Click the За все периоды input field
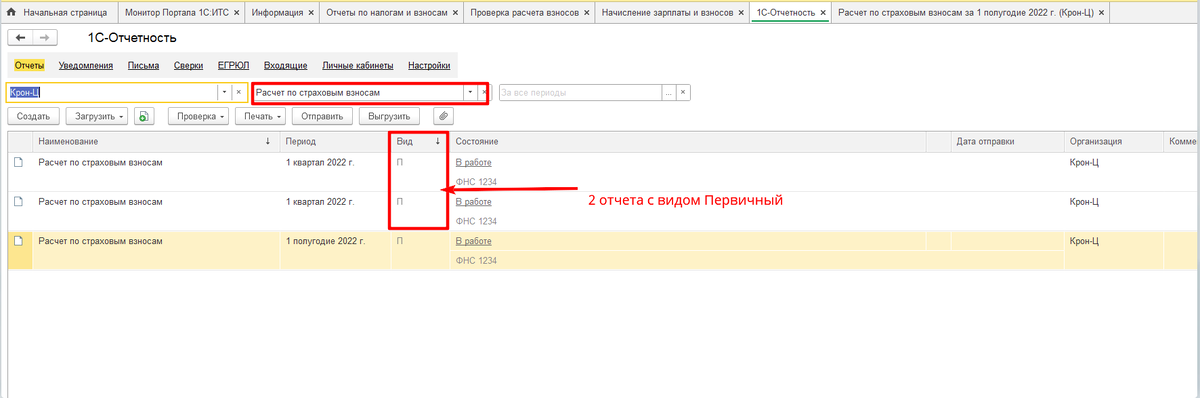This screenshot has width=1200, height=398. point(580,92)
